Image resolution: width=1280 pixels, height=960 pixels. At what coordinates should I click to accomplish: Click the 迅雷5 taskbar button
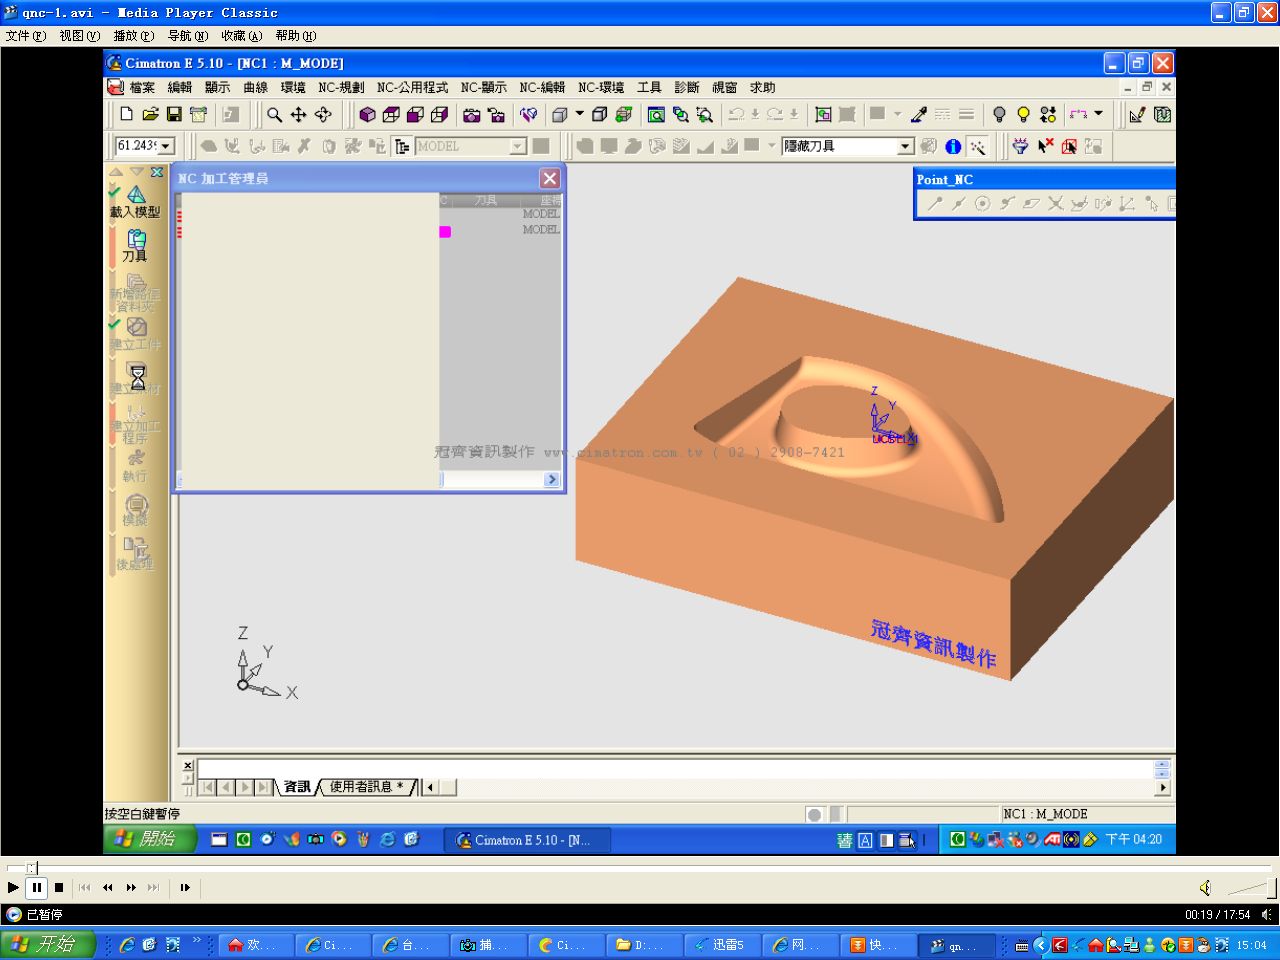coord(722,945)
